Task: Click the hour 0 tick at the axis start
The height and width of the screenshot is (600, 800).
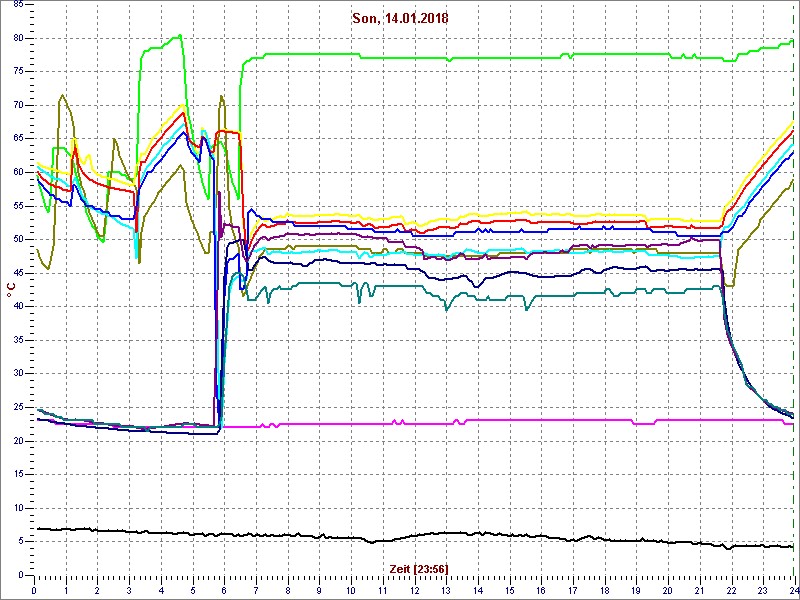Action: click(35, 590)
